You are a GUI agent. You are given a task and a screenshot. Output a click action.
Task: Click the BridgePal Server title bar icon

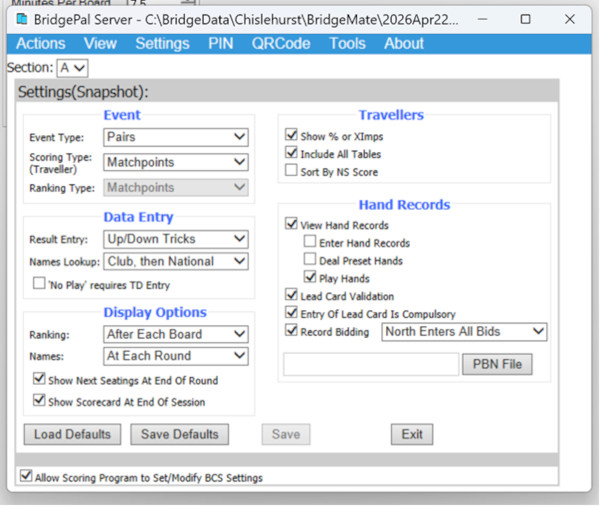(x=21, y=18)
